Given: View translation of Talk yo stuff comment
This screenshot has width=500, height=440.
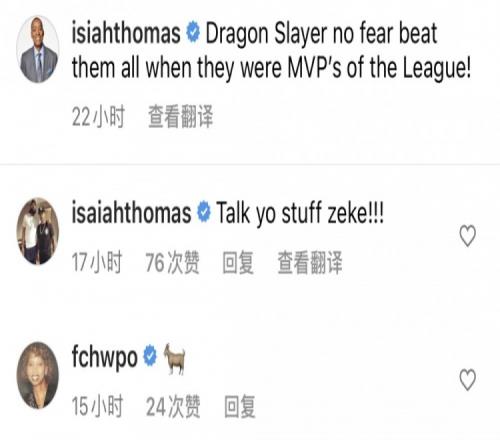Looking at the screenshot, I should tap(310, 263).
